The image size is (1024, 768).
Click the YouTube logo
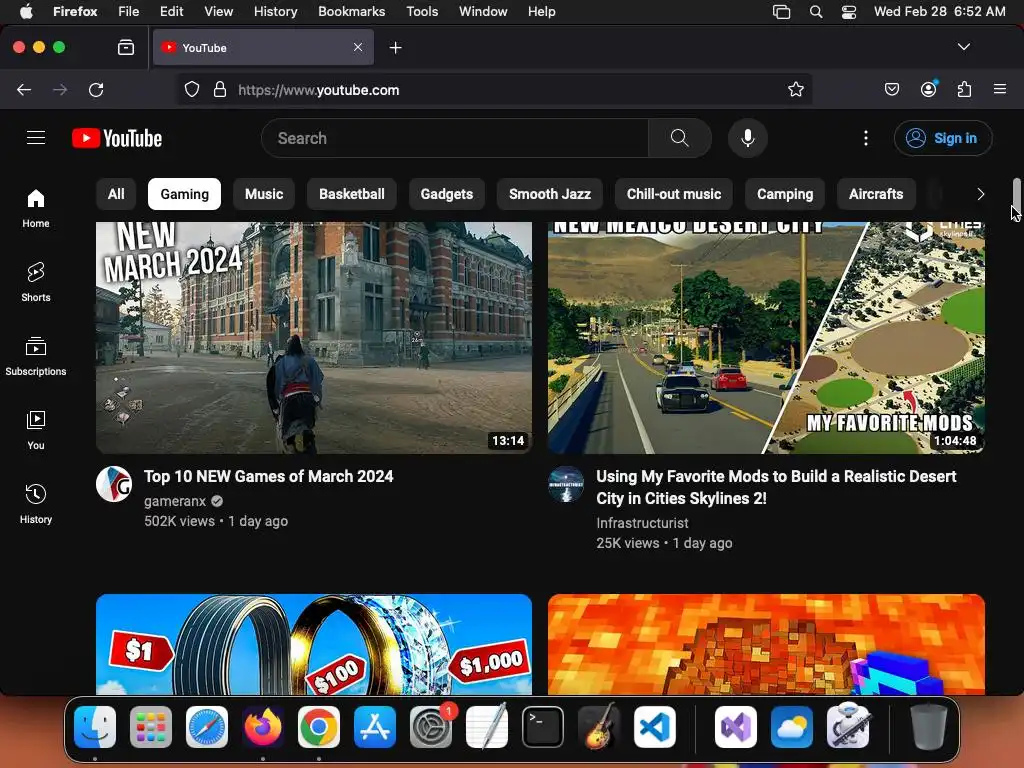click(x=117, y=138)
